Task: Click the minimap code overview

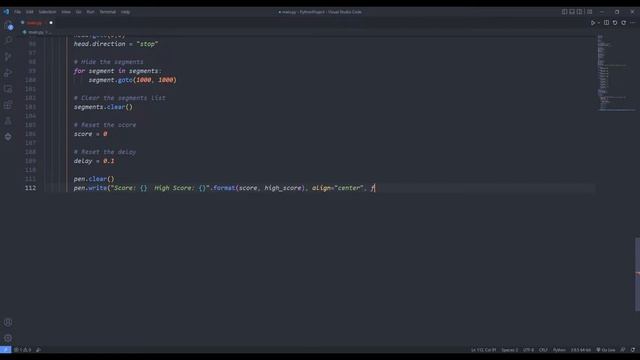Action: click(x=616, y=73)
